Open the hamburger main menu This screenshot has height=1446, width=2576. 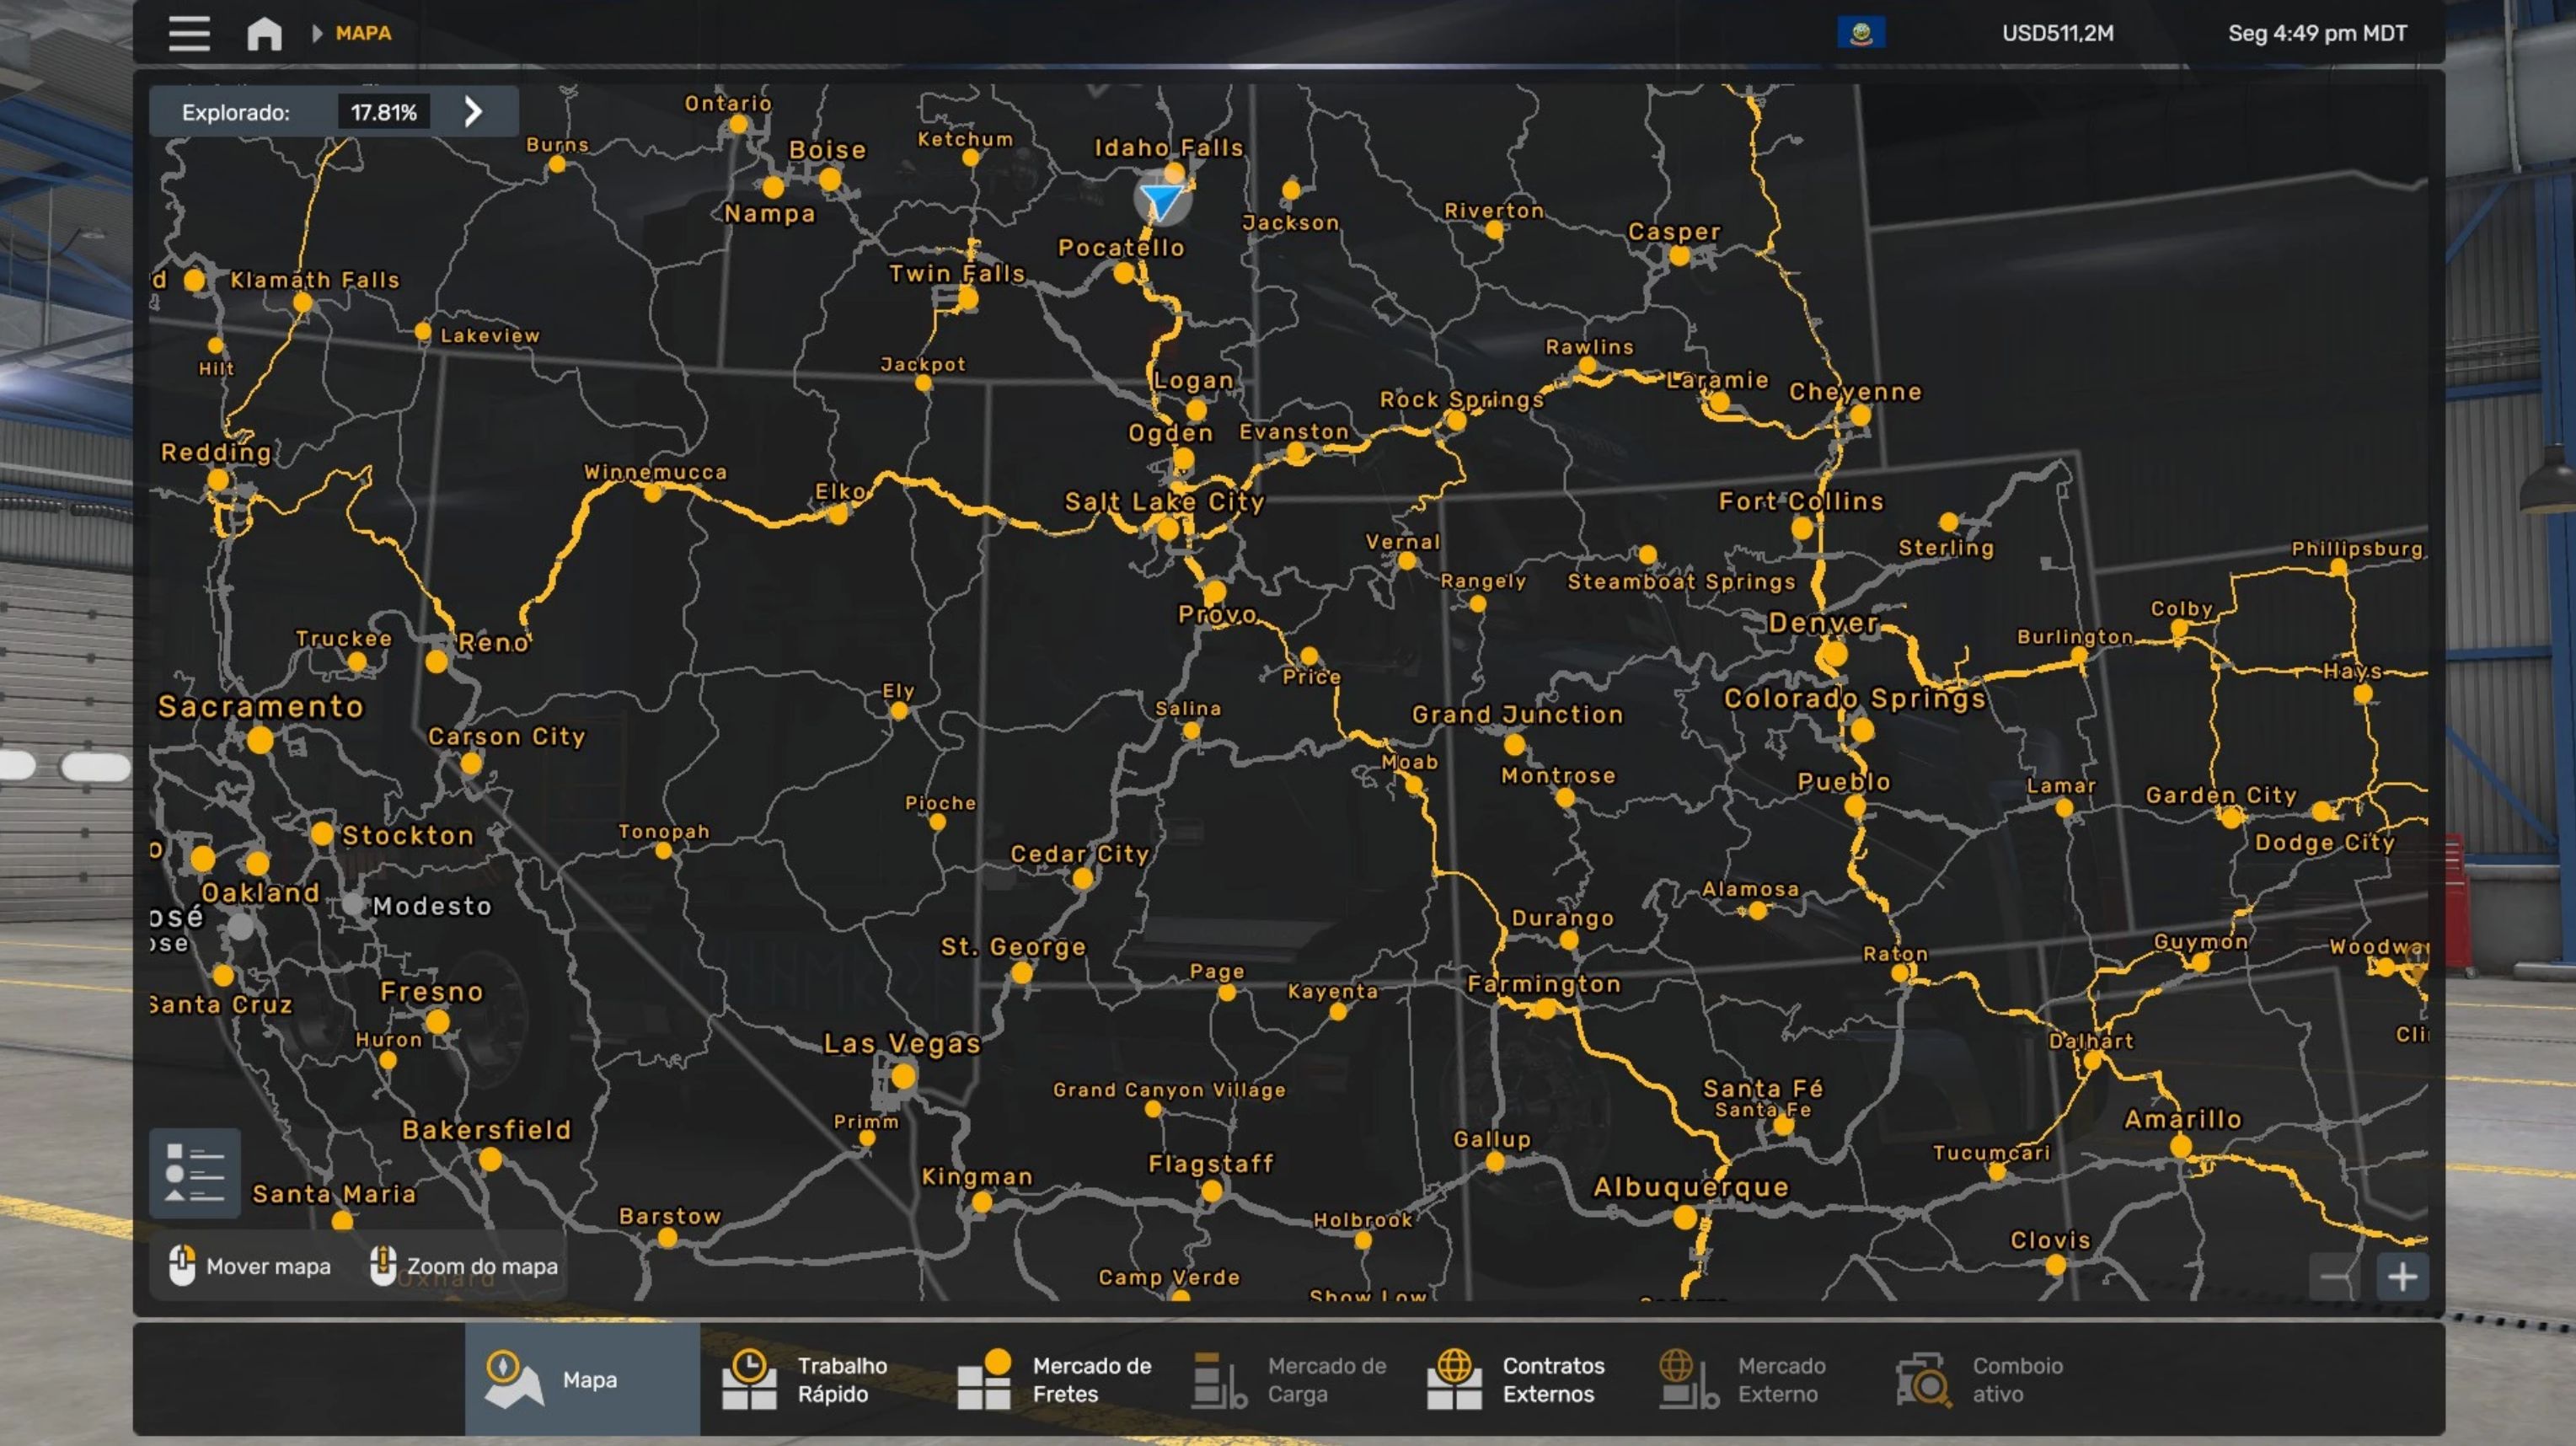click(189, 33)
